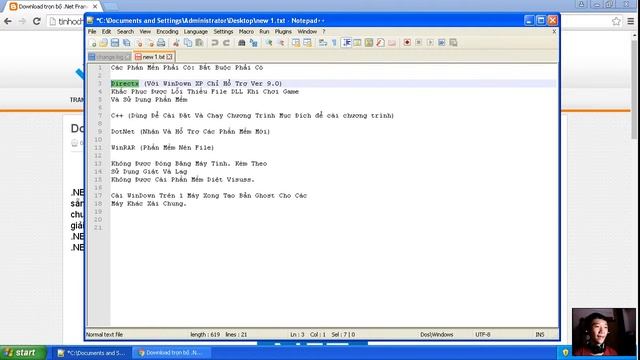Open the ? help menu

pos(324,31)
